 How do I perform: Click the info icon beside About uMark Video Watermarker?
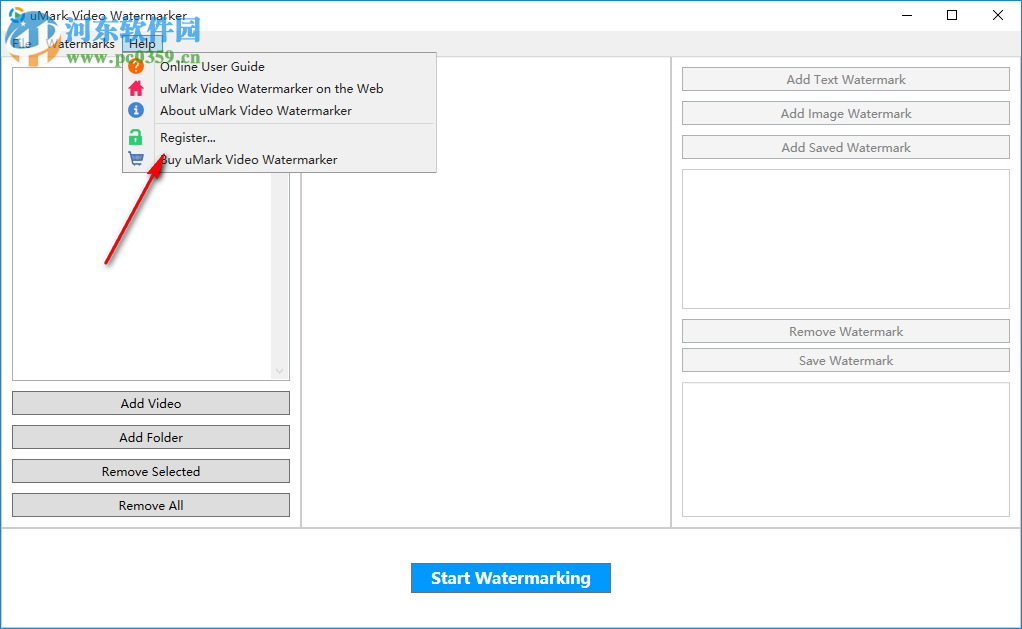click(137, 110)
